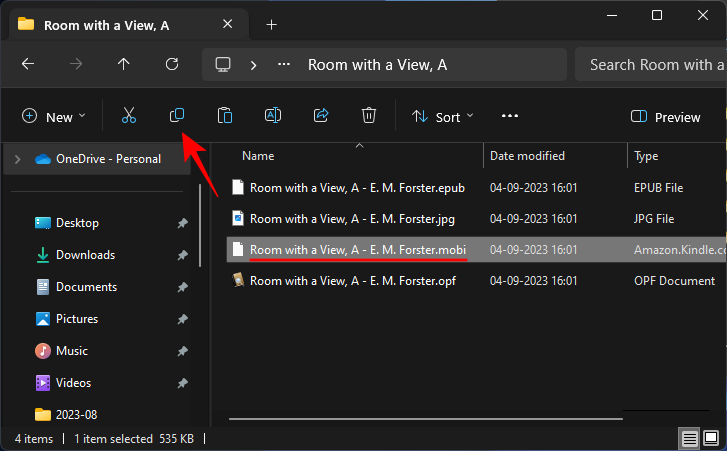This screenshot has height=451, width=727.
Task: Refresh the current folder view
Action: [172, 64]
